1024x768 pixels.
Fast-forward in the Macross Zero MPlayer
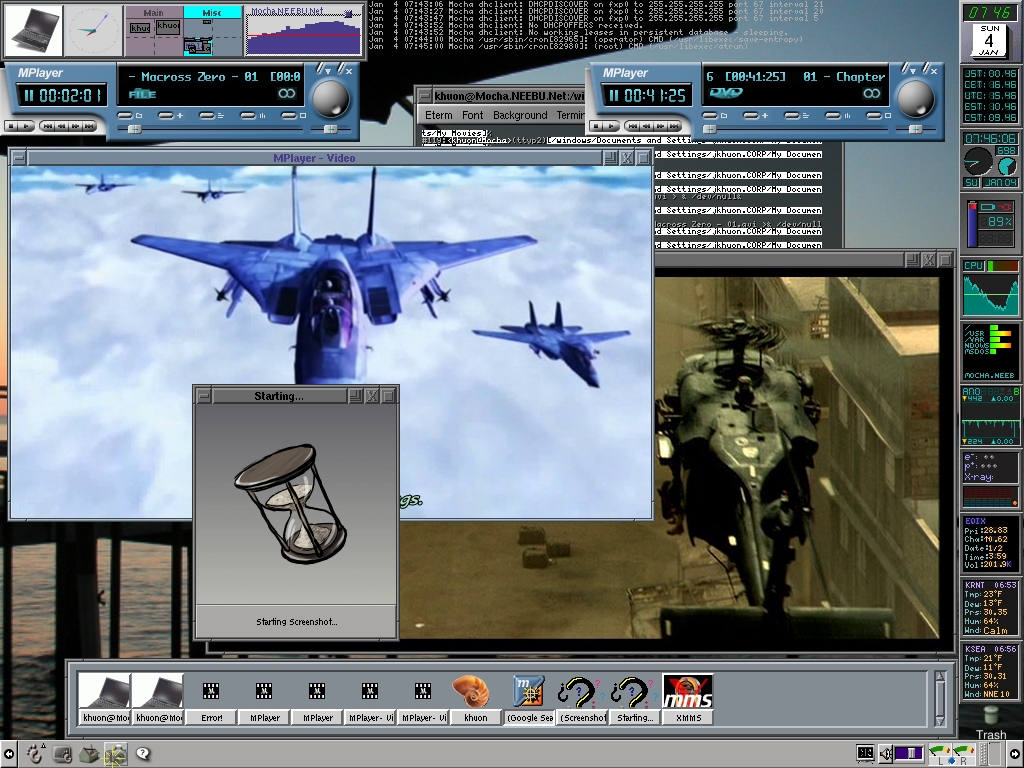[75, 126]
